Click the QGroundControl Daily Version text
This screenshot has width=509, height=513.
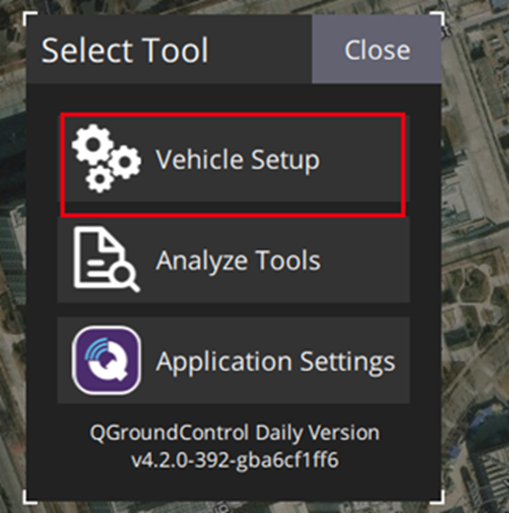pyautogui.click(x=234, y=432)
